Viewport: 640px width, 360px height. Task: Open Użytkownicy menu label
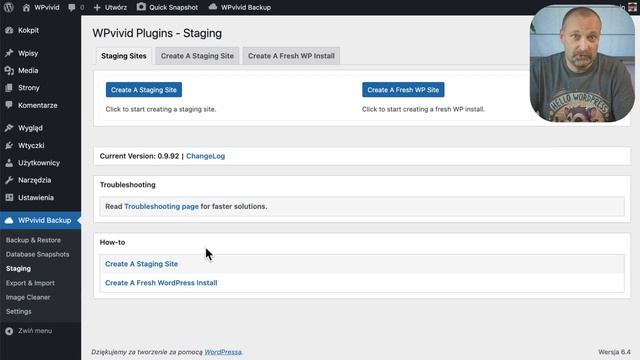(x=39, y=163)
